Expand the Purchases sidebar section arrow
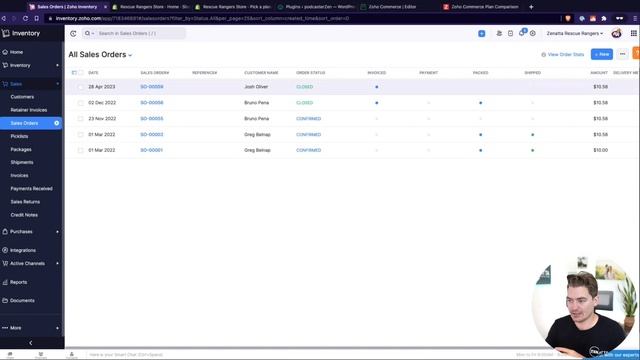Image resolution: width=640 pixels, height=360 pixels. [x=58, y=232]
